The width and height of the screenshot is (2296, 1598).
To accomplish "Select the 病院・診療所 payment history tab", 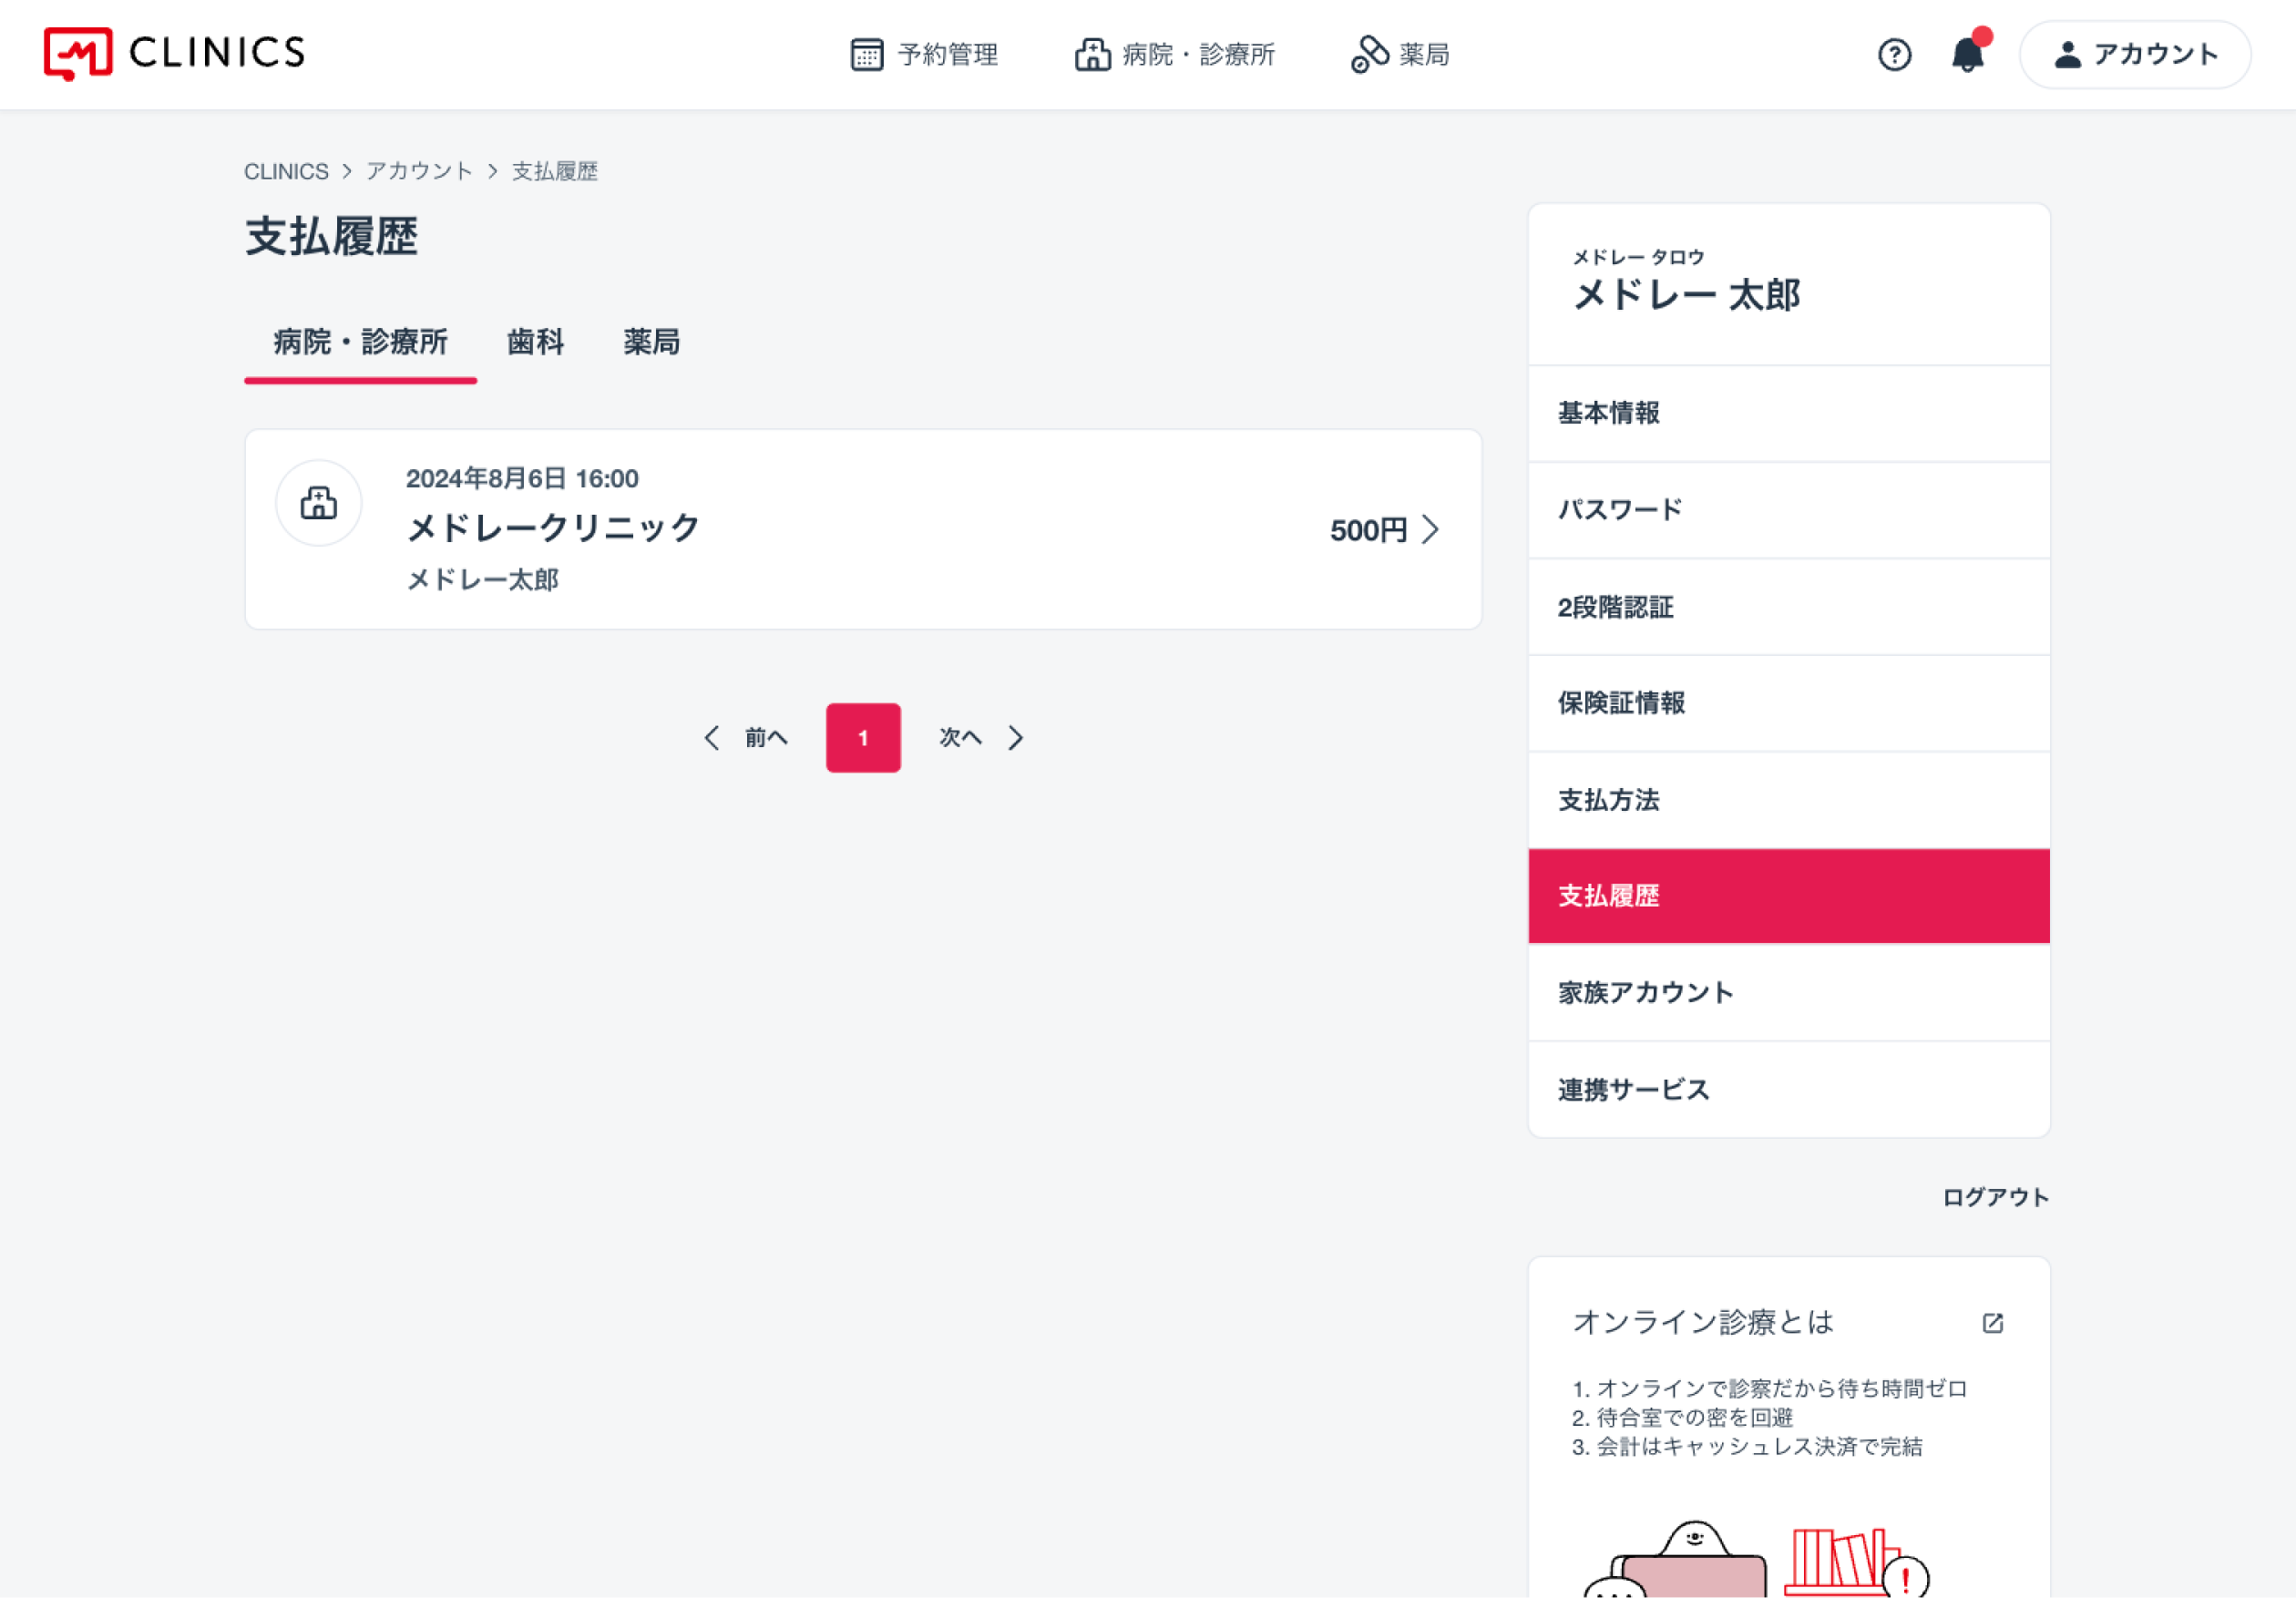I will point(360,343).
